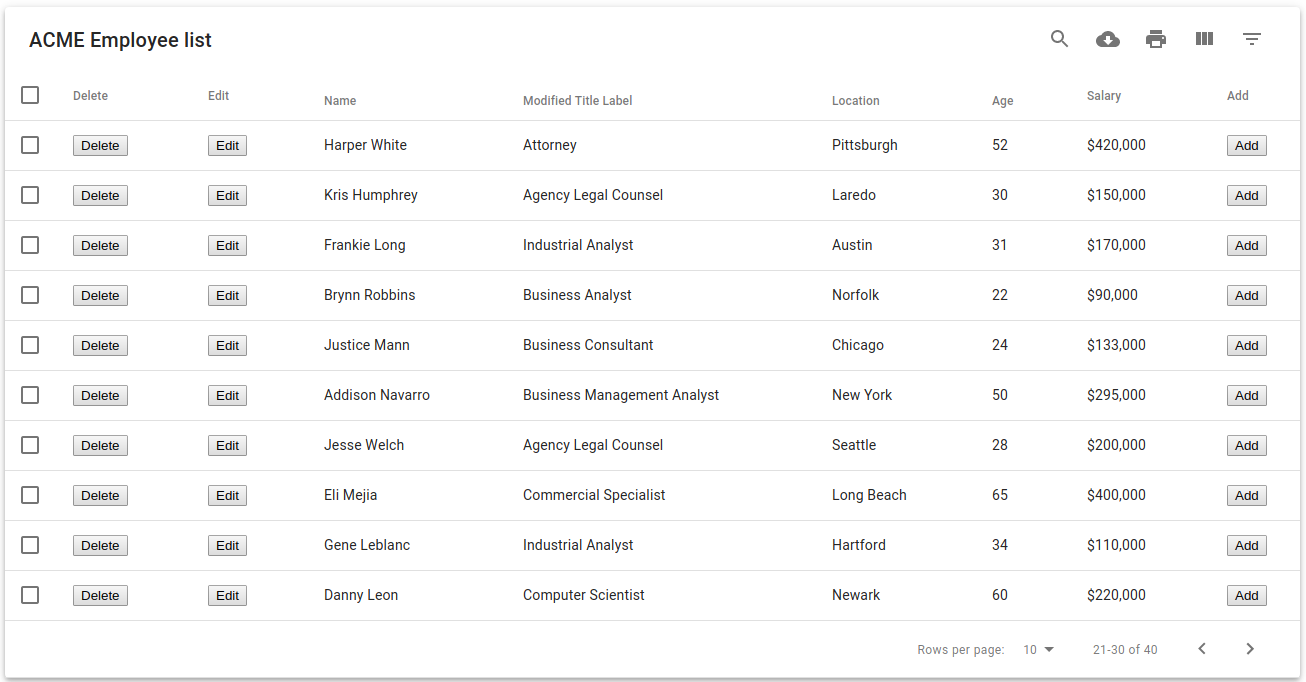This screenshot has width=1306, height=682.
Task: Click the cloud download export icon
Action: point(1107,39)
